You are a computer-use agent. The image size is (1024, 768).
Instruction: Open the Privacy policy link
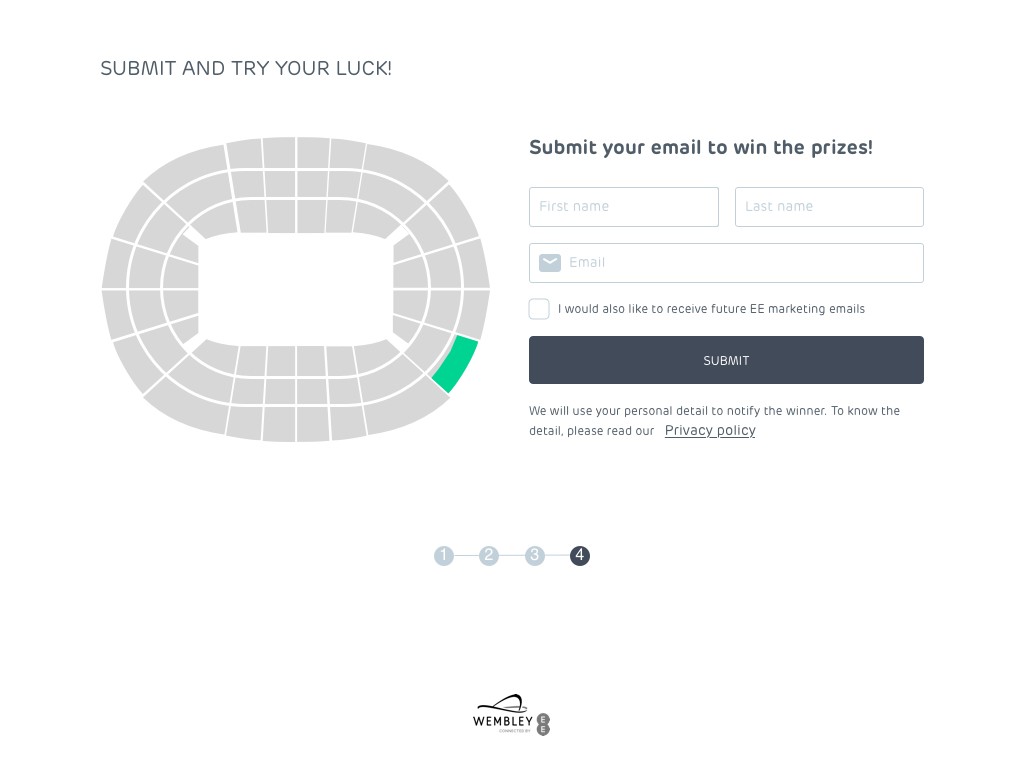(710, 431)
